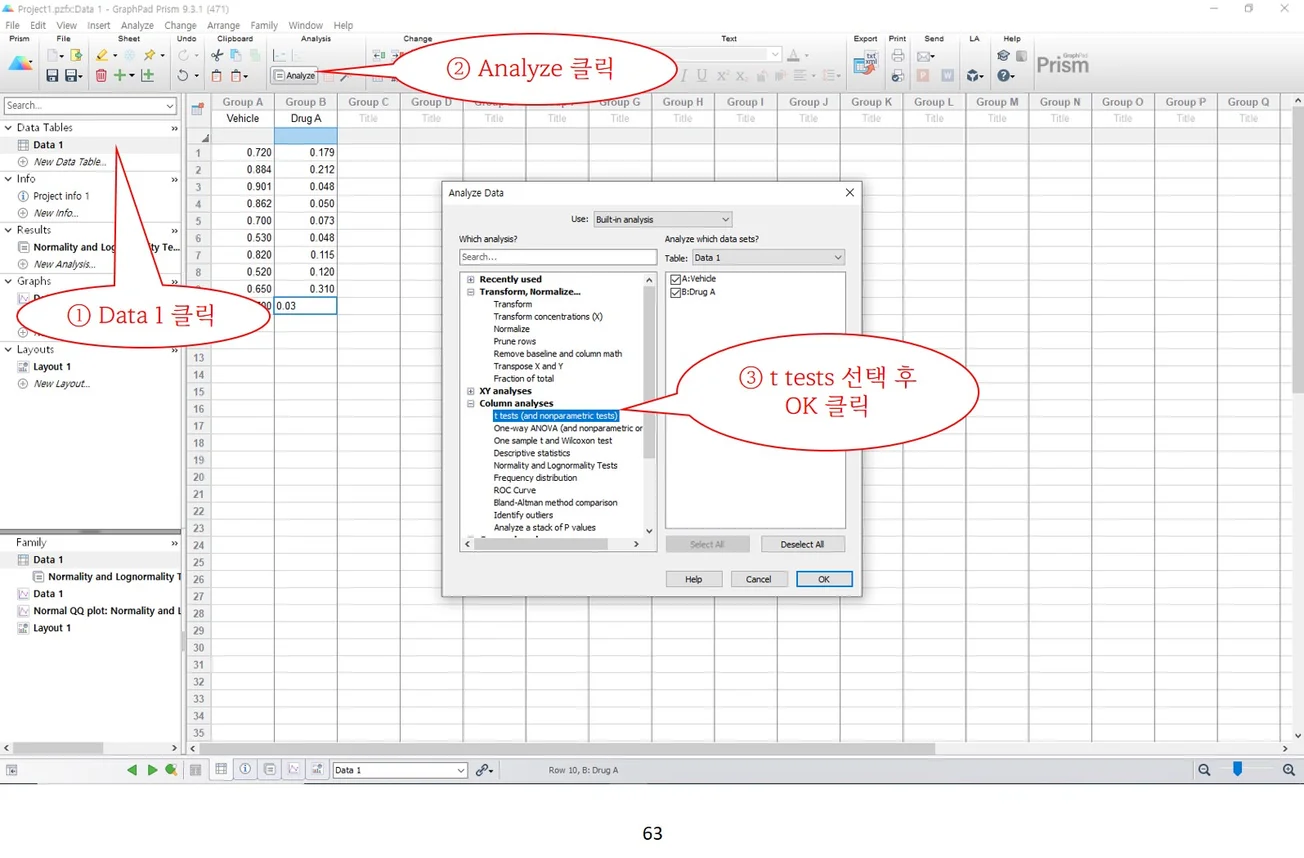Click the Paste clipboard icon
This screenshot has width=1304, height=858.
(217, 75)
